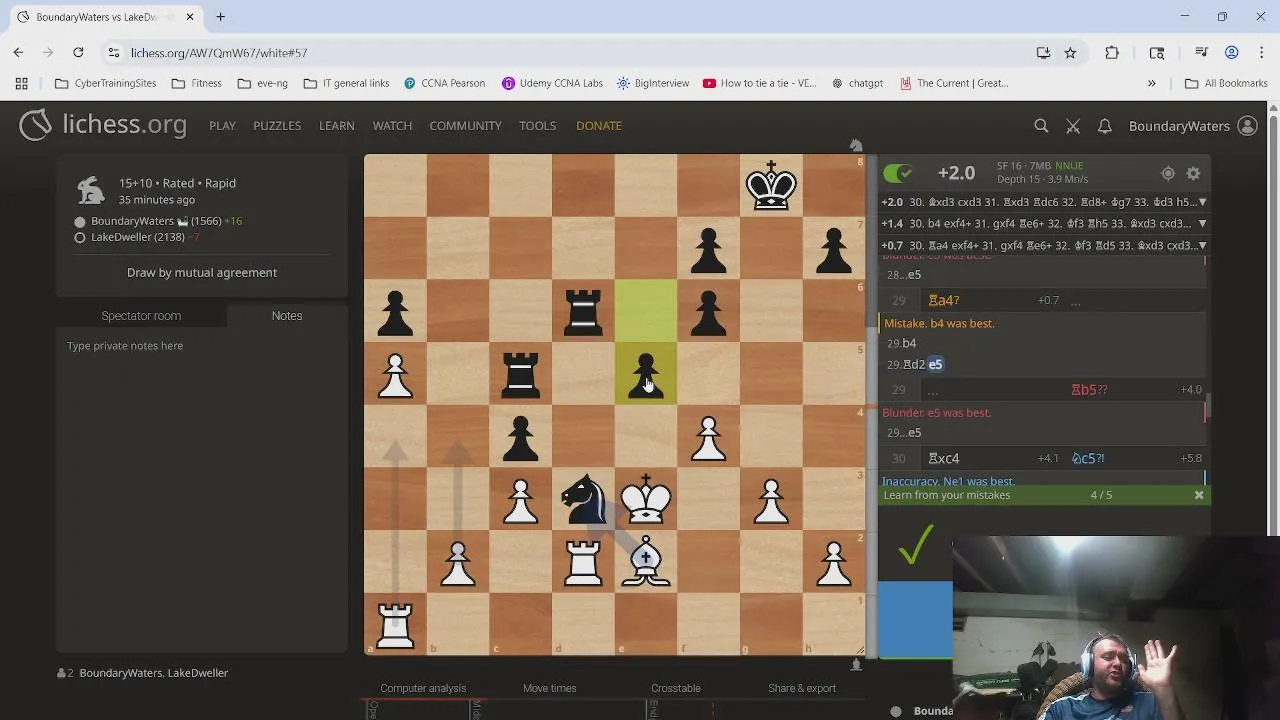The image size is (1280, 720).
Task: Click the engine target/go-deeper icon
Action: click(1168, 174)
